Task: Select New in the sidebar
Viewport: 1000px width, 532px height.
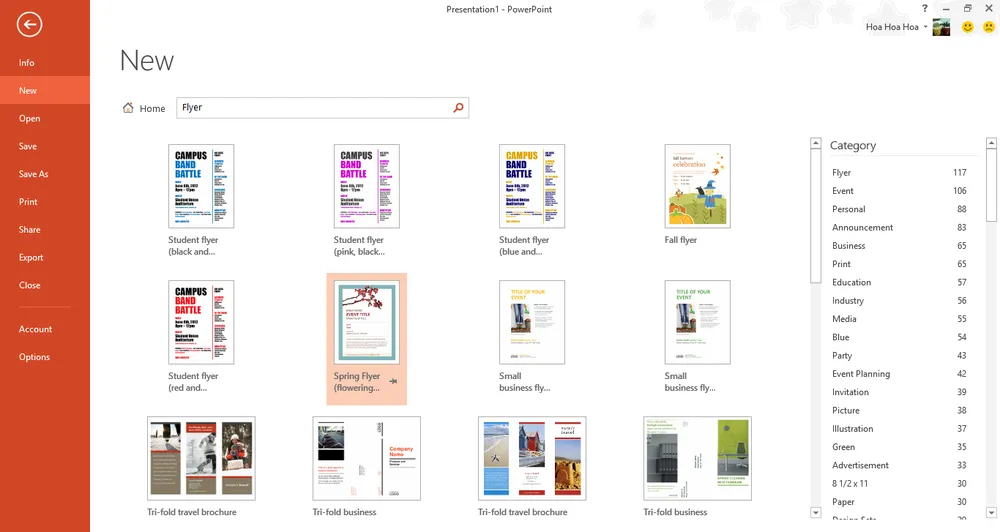Action: tap(45, 91)
